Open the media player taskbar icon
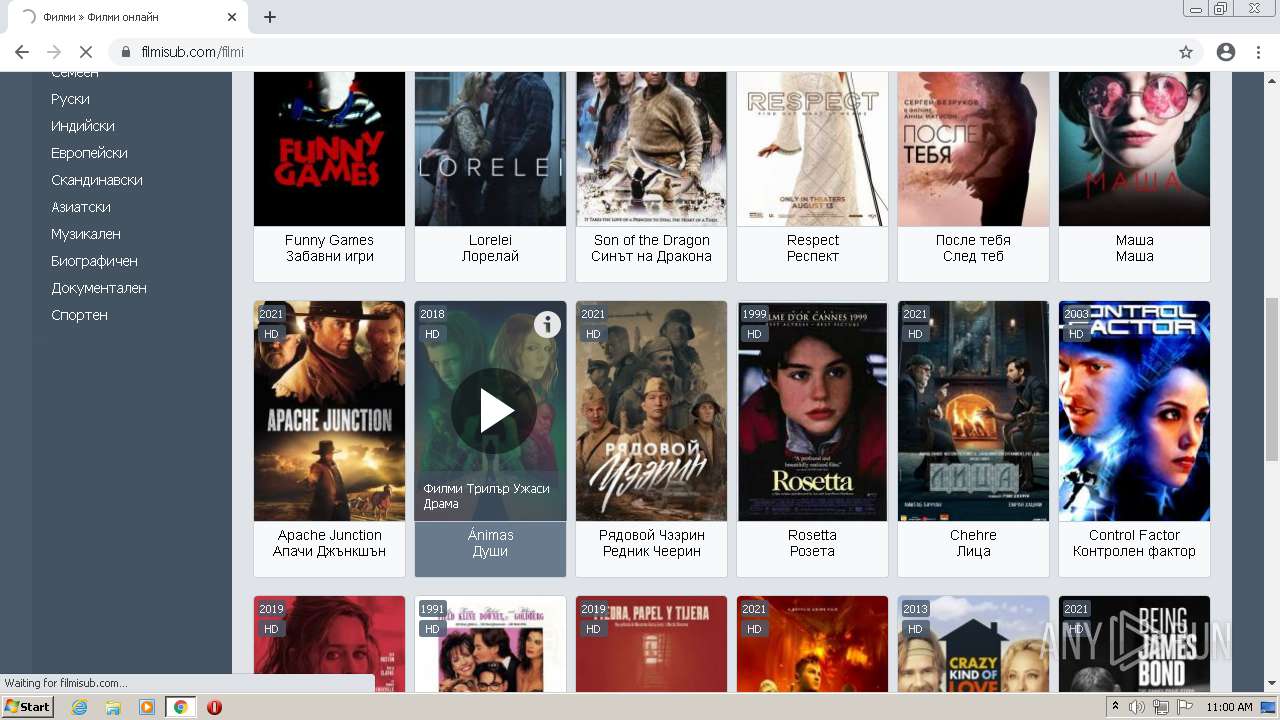 [147, 707]
